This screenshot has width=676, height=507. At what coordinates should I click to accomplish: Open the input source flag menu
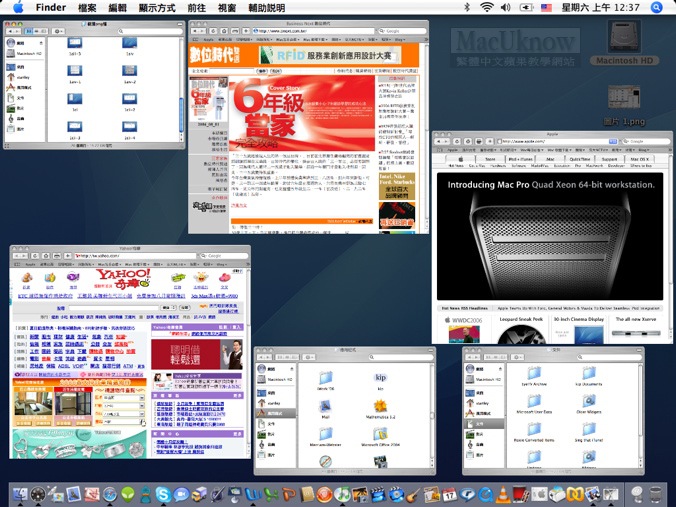546,7
